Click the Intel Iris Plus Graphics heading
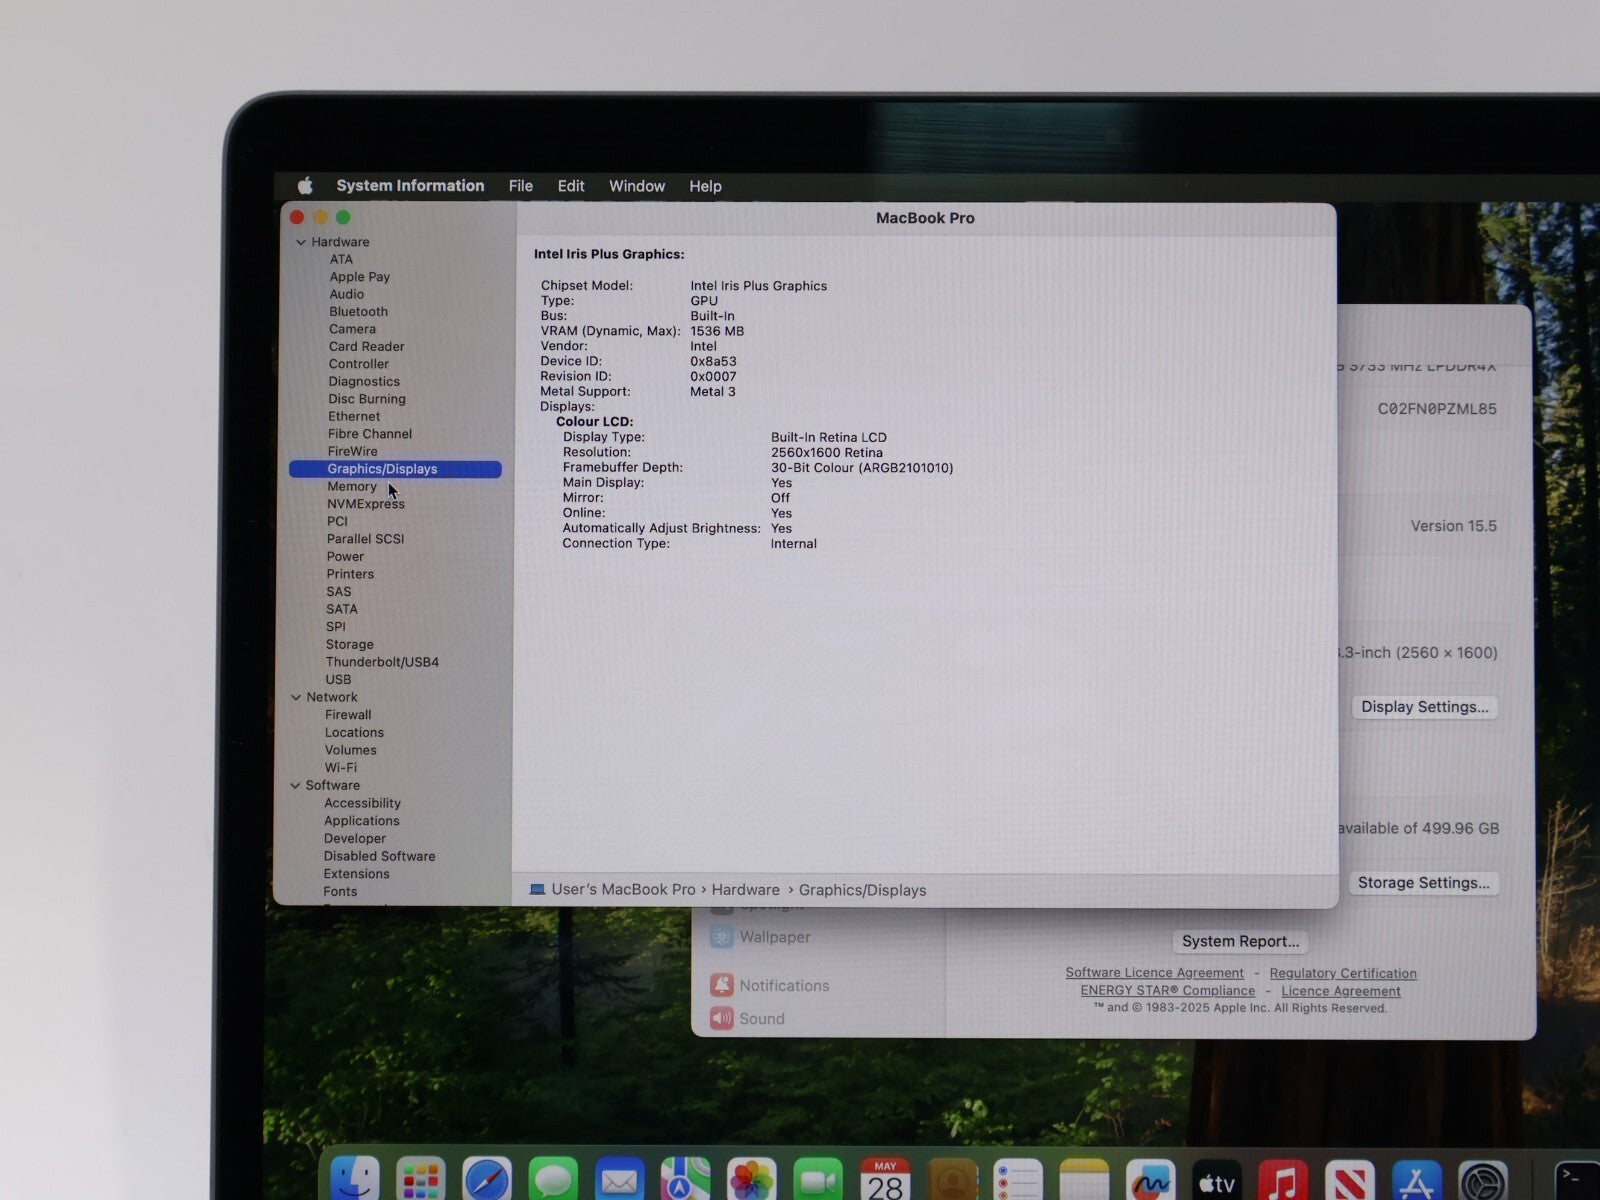 coord(609,254)
